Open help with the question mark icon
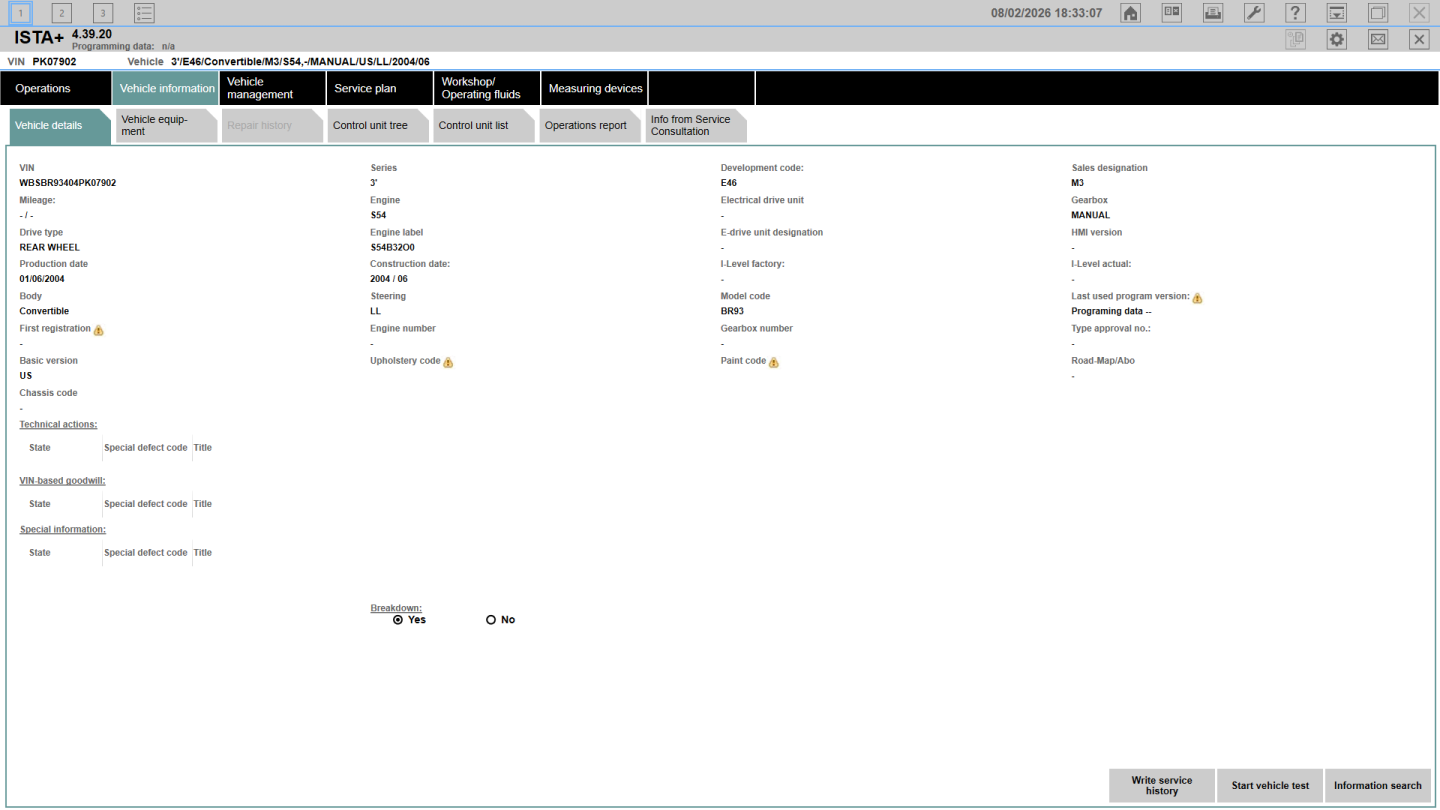This screenshot has width=1440, height=810. click(1295, 13)
